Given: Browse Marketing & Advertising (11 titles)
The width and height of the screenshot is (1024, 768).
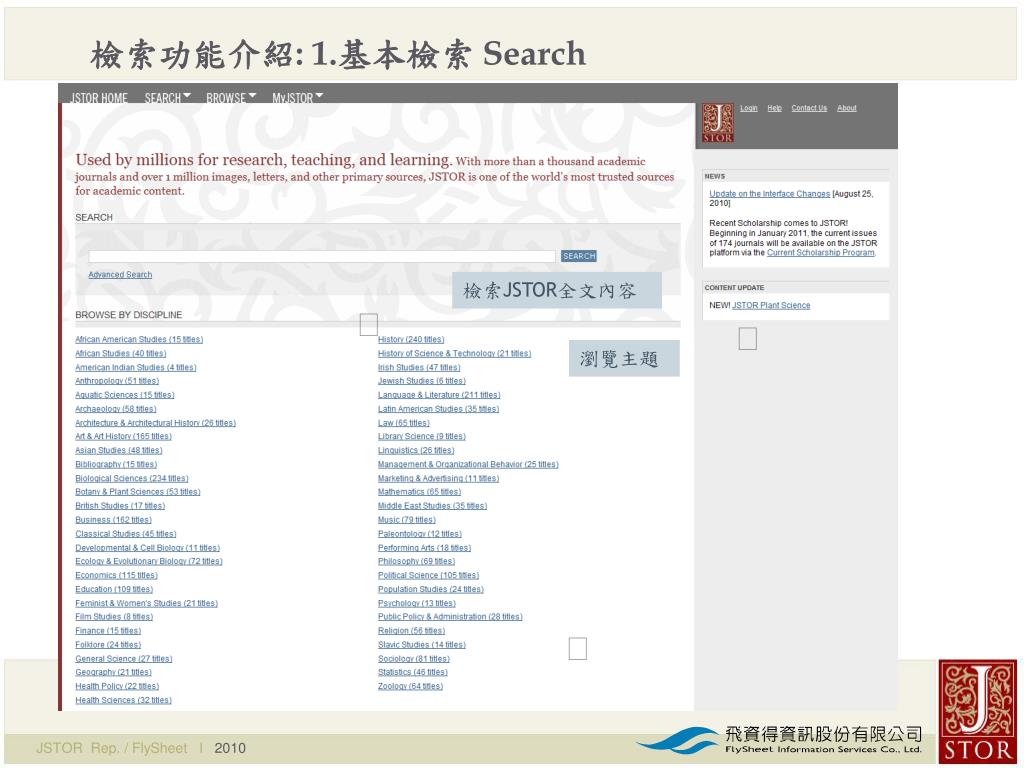Looking at the screenshot, I should click(438, 479).
